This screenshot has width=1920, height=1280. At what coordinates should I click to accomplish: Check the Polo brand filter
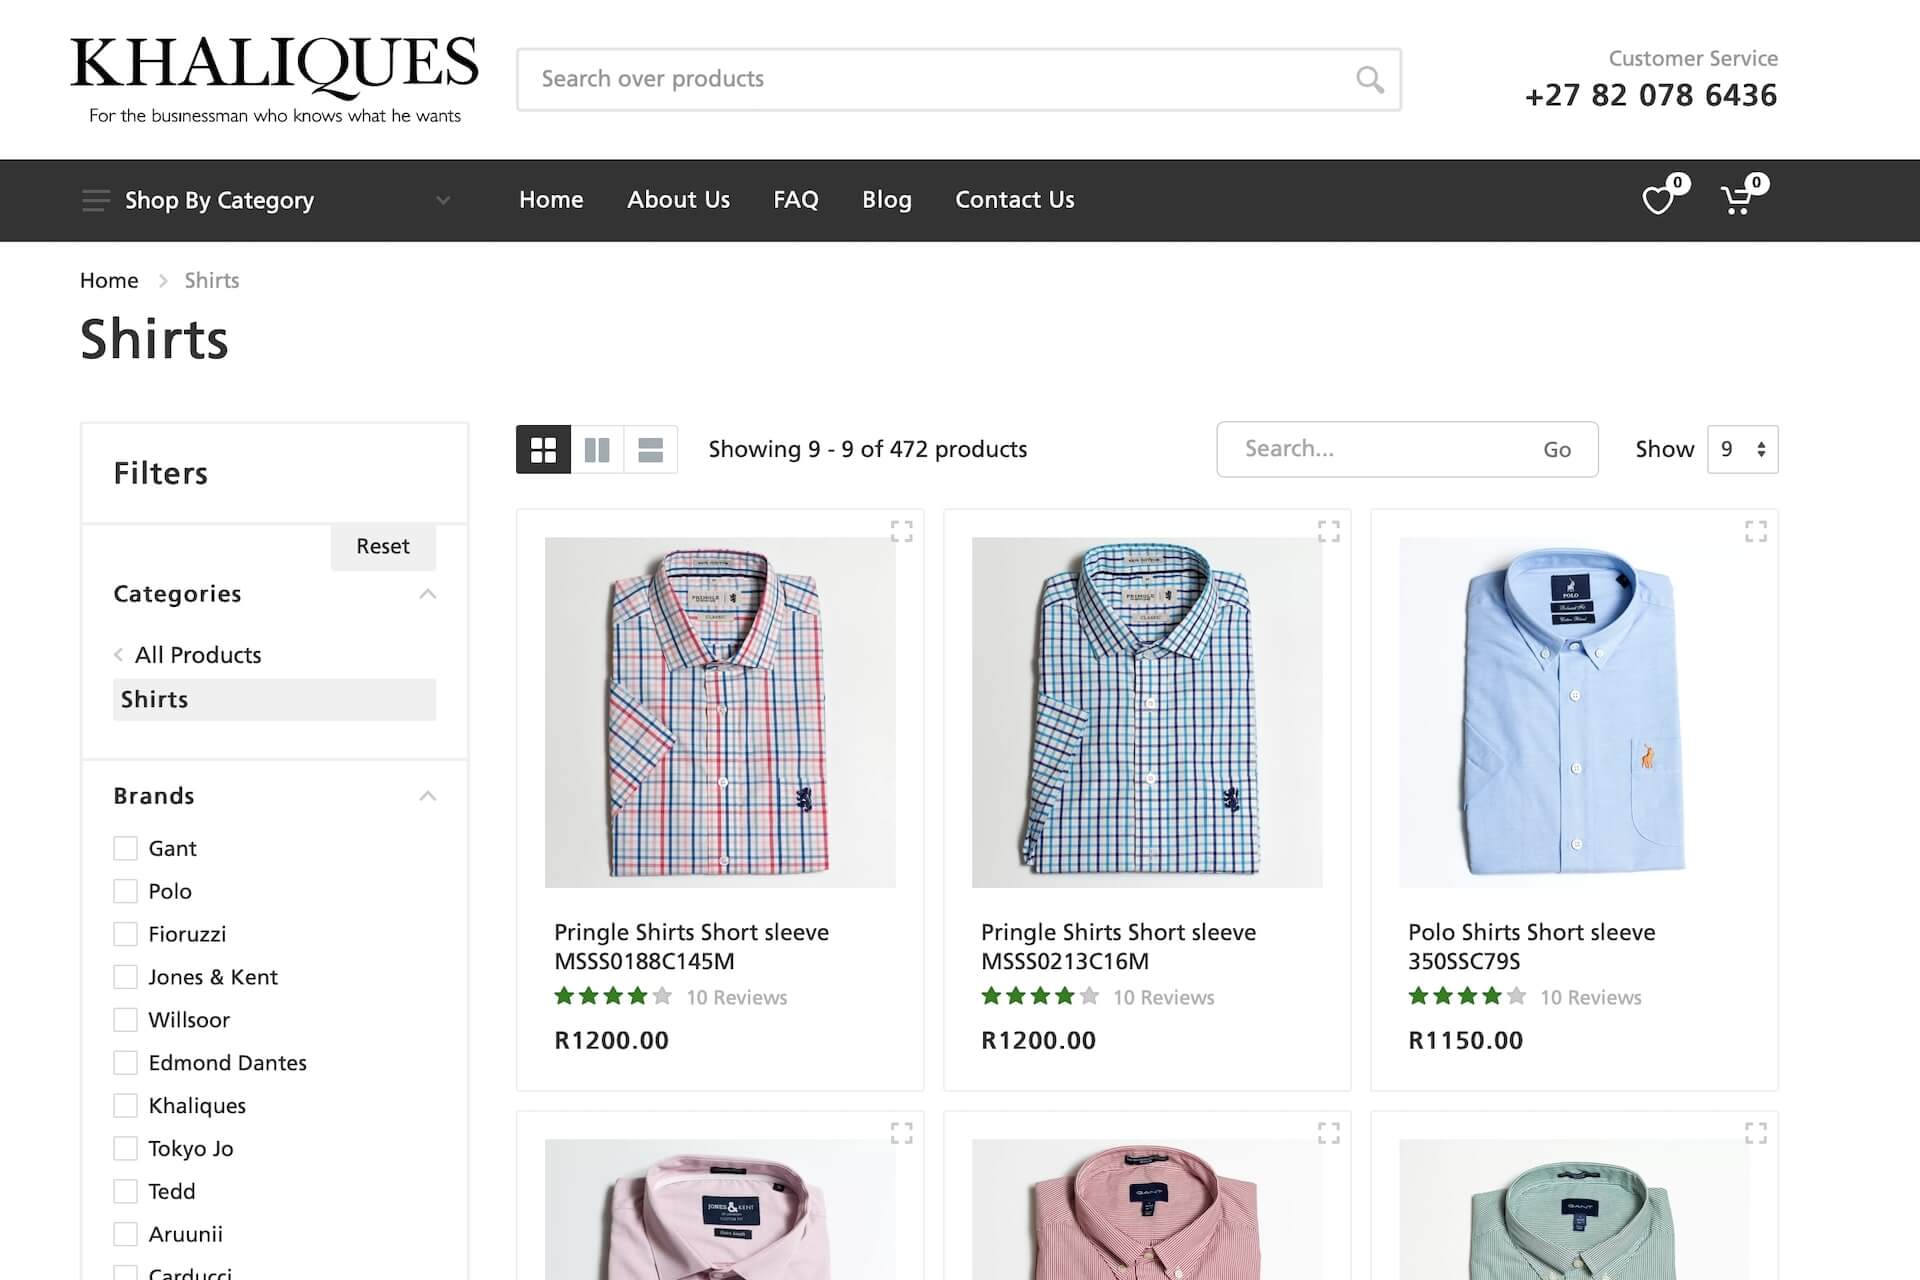tap(125, 891)
